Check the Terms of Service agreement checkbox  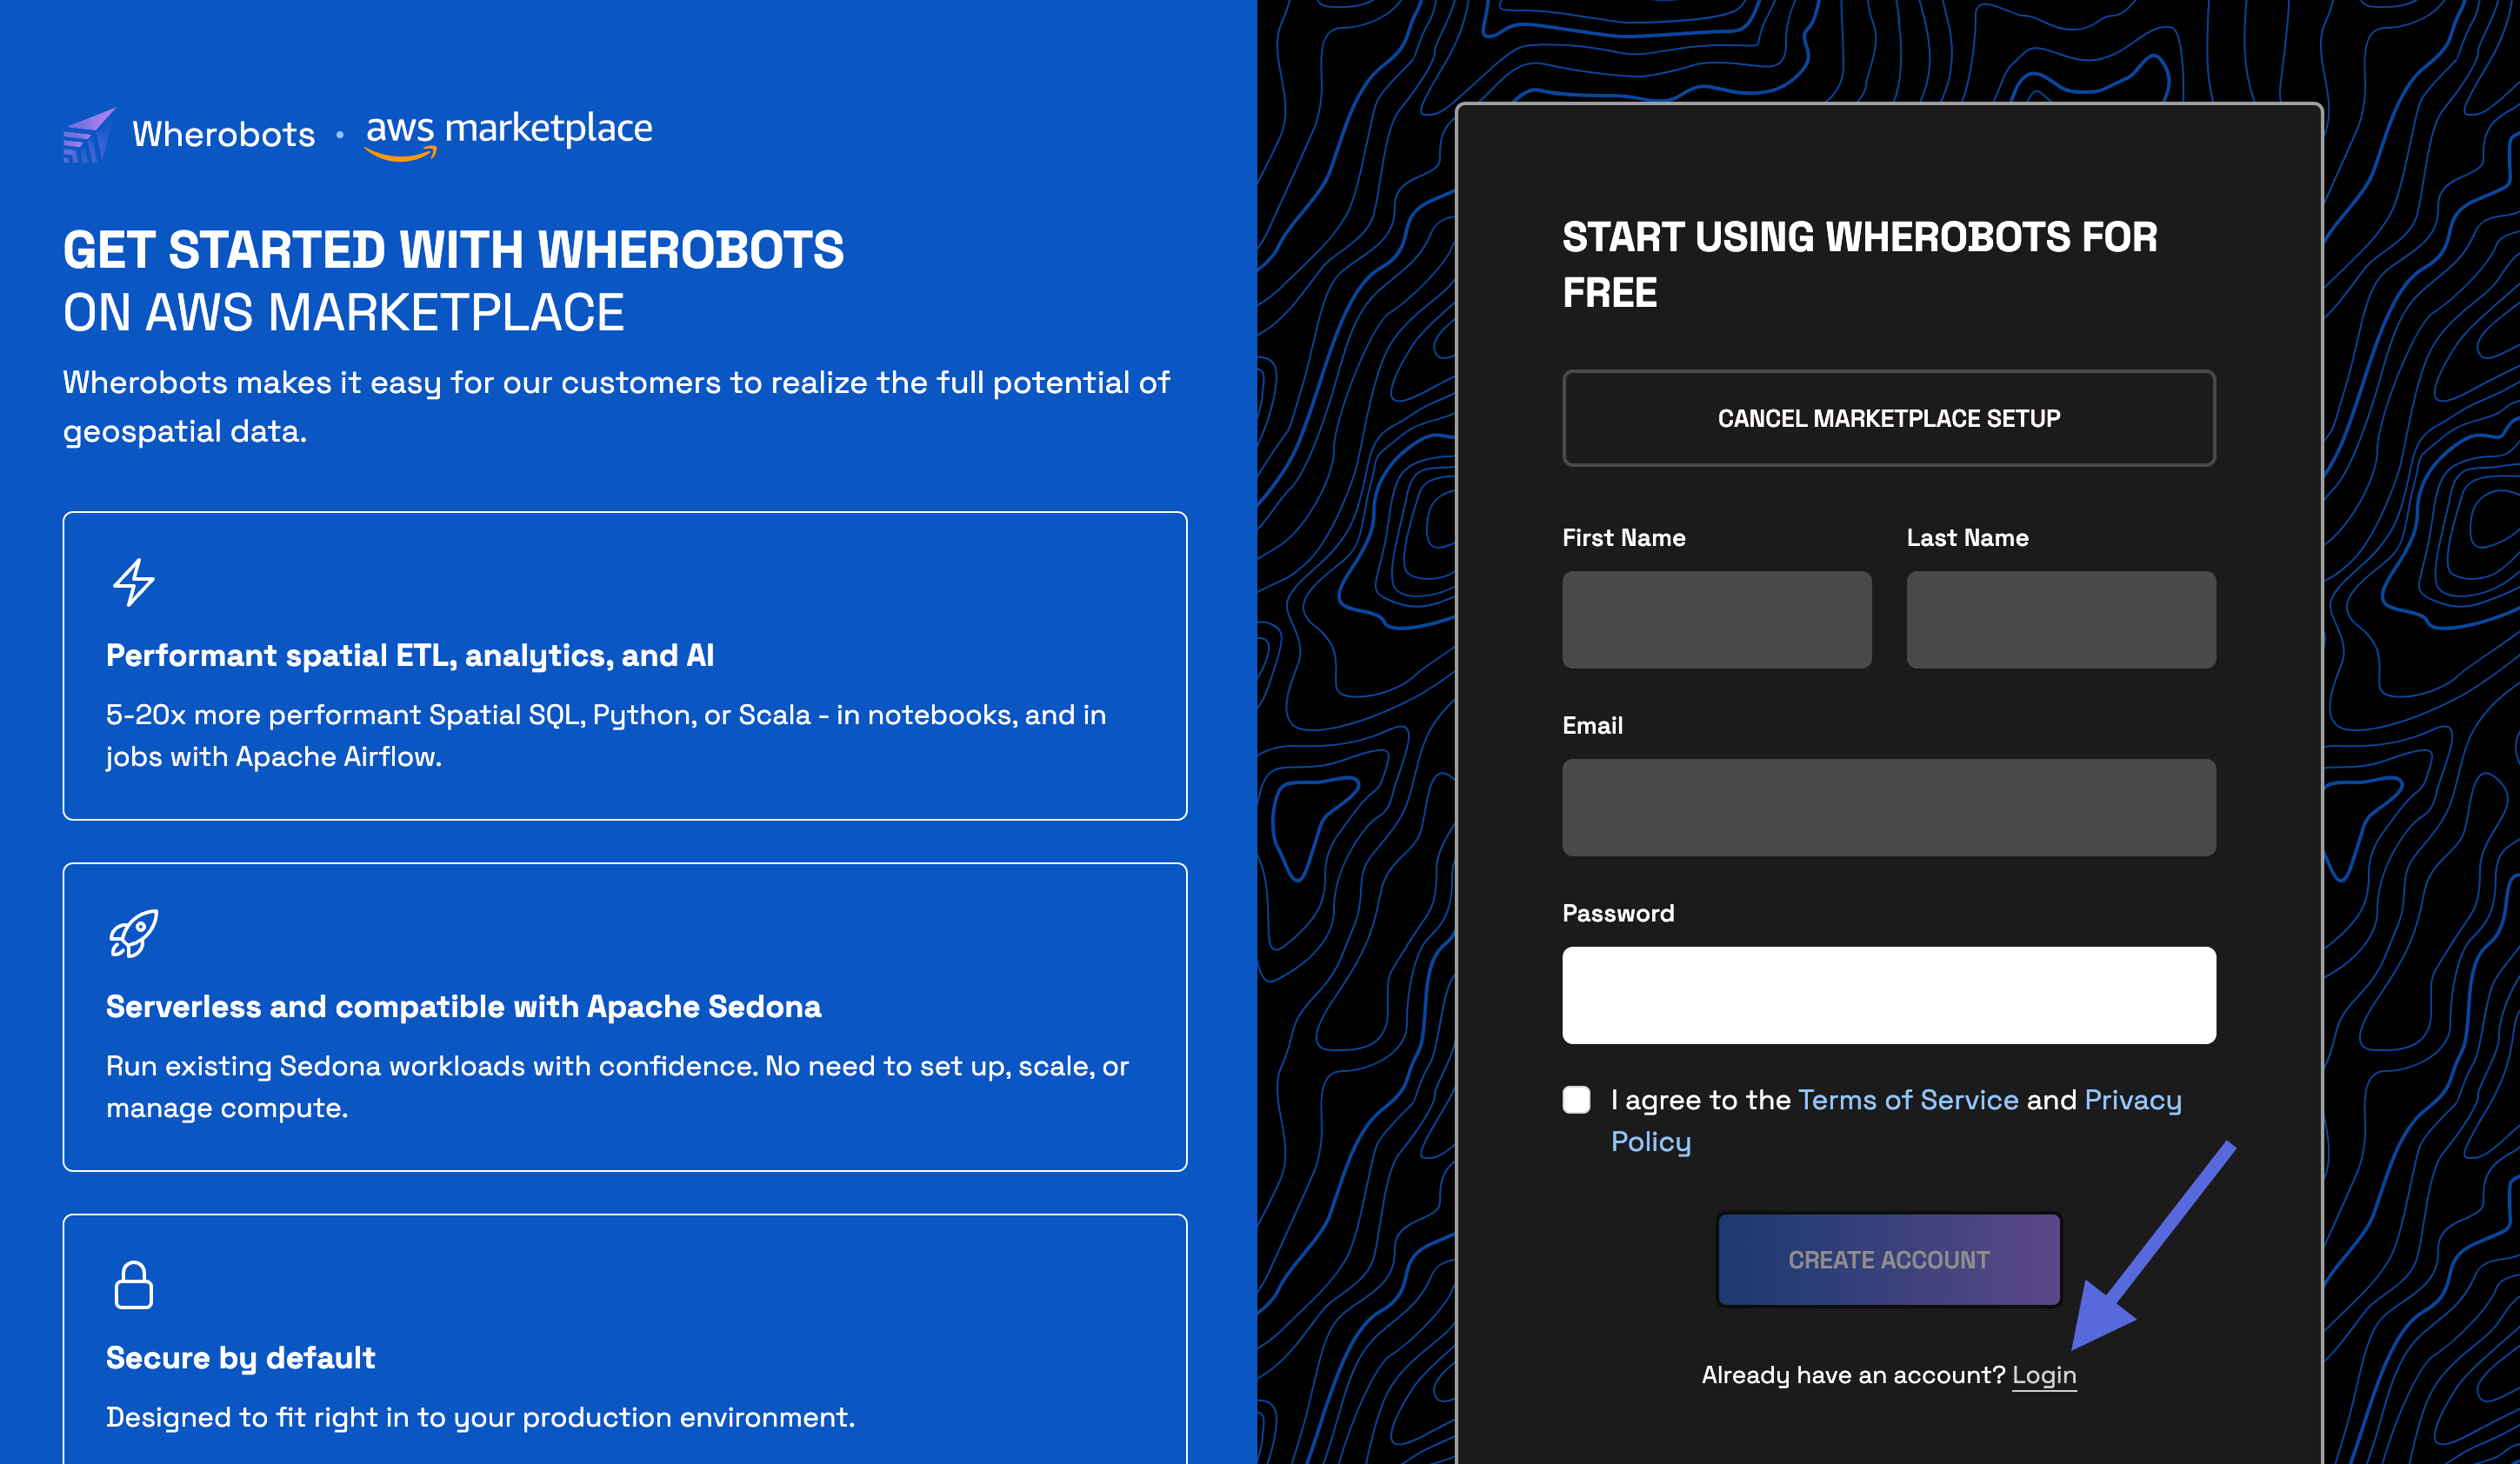pyautogui.click(x=1576, y=1099)
